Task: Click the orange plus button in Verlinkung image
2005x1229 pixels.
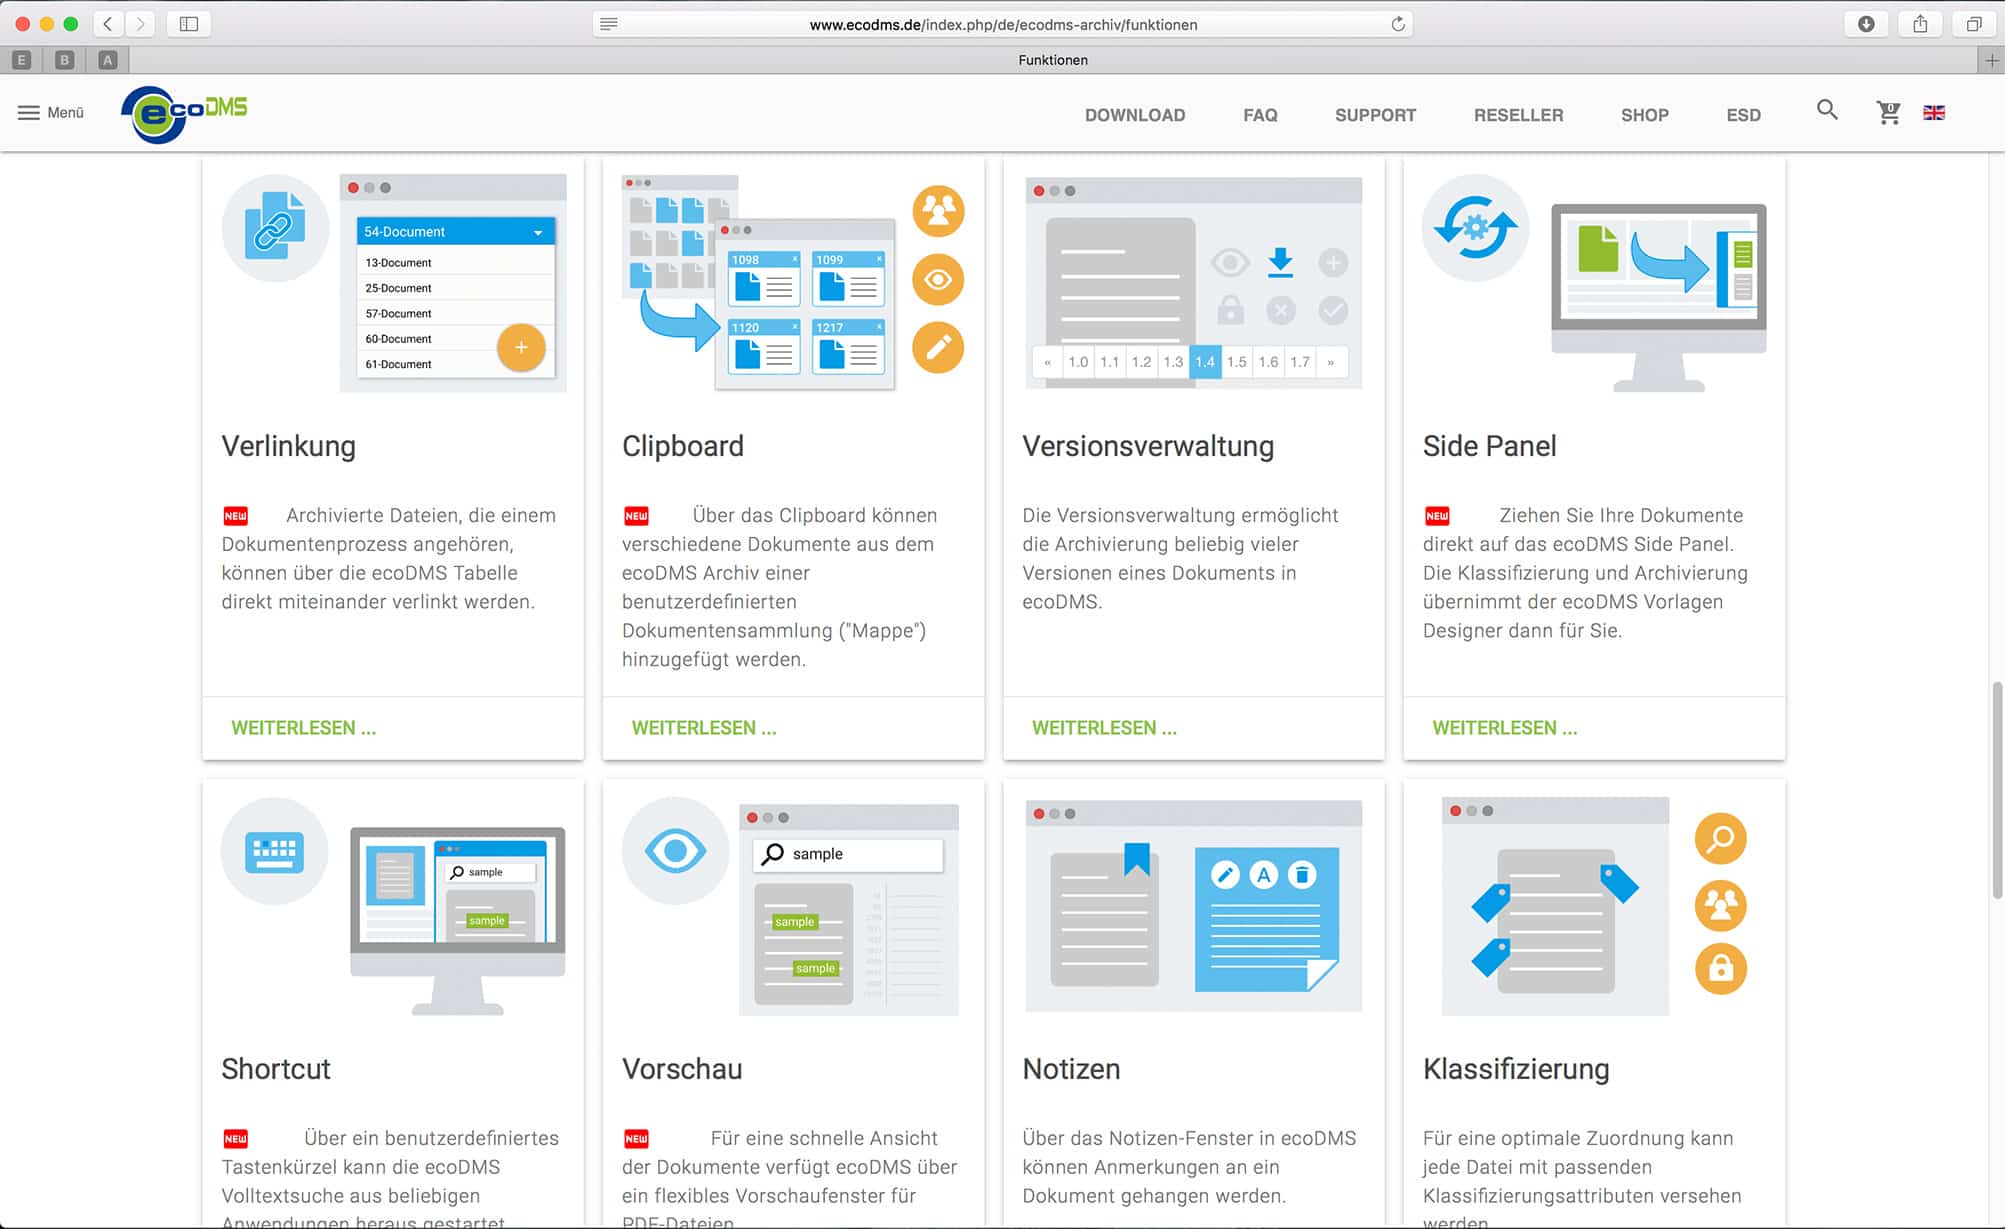Action: 521,347
